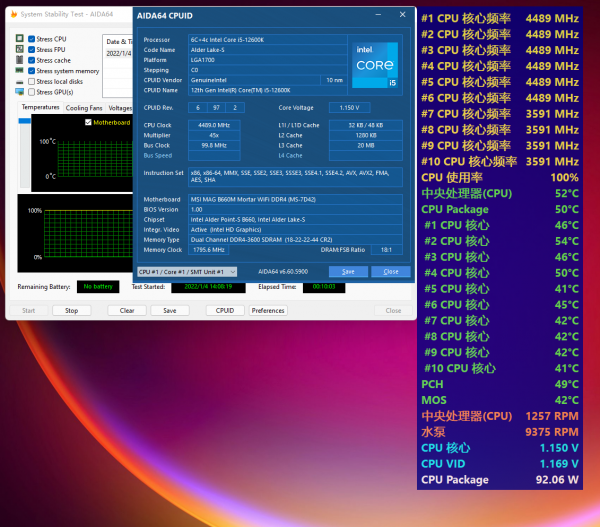Toggle the Stress CPU checkbox
This screenshot has height=527, width=600.
tap(32, 39)
